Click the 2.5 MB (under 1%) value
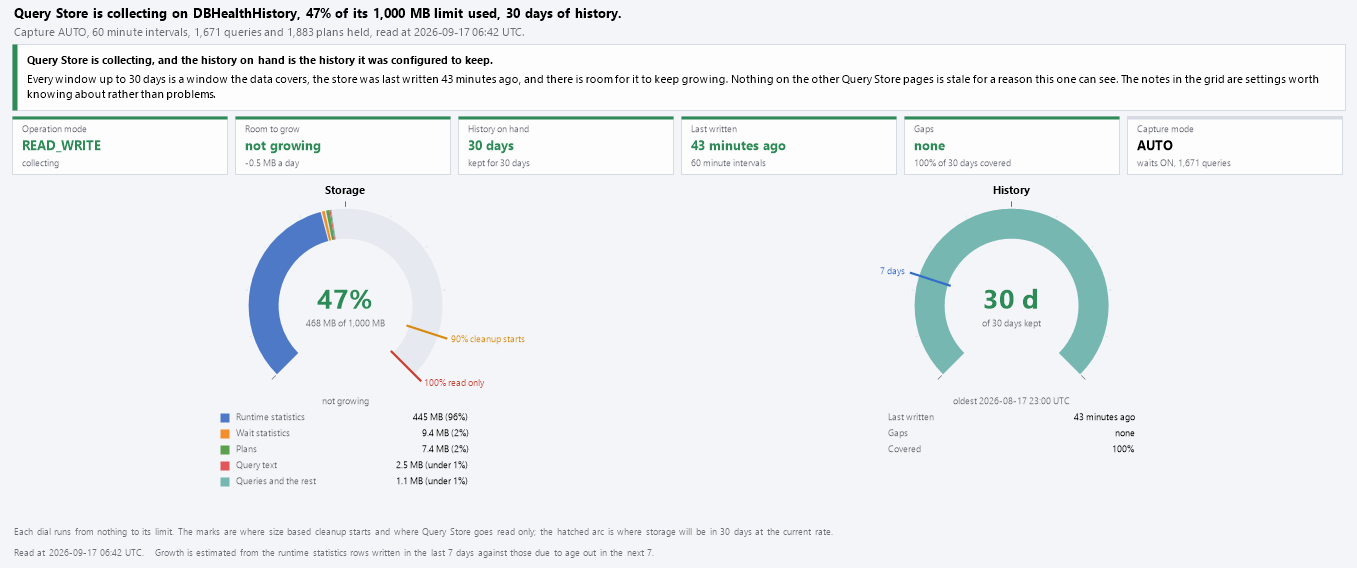The height and width of the screenshot is (568, 1357). [x=432, y=465]
